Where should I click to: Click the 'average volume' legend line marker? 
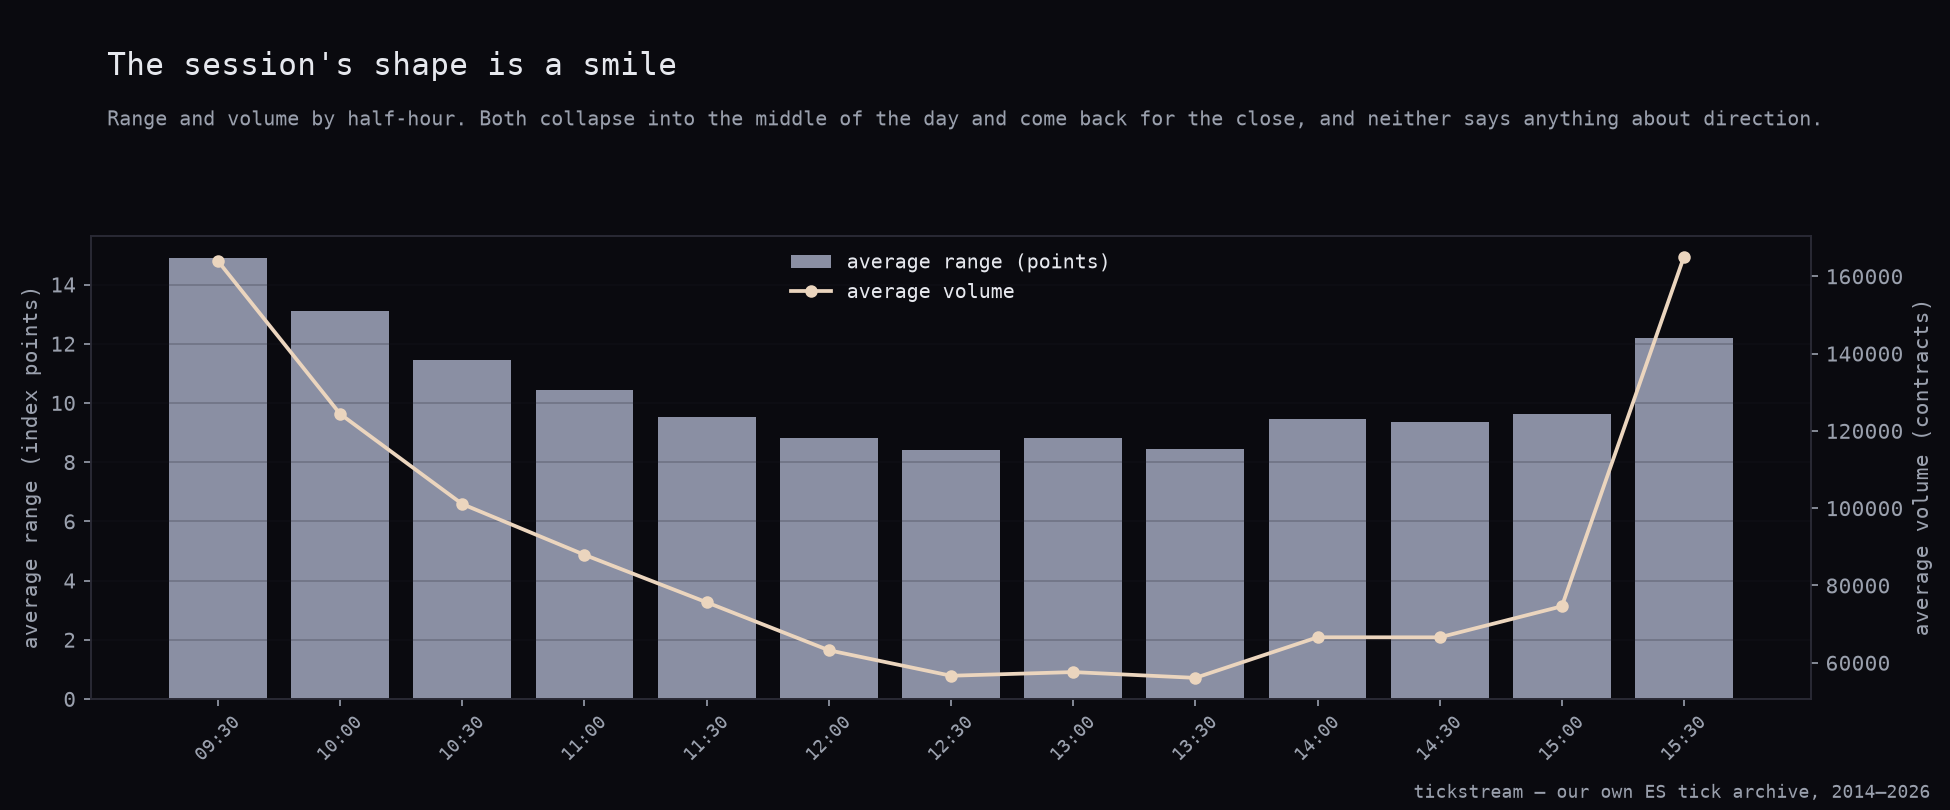coord(811,292)
